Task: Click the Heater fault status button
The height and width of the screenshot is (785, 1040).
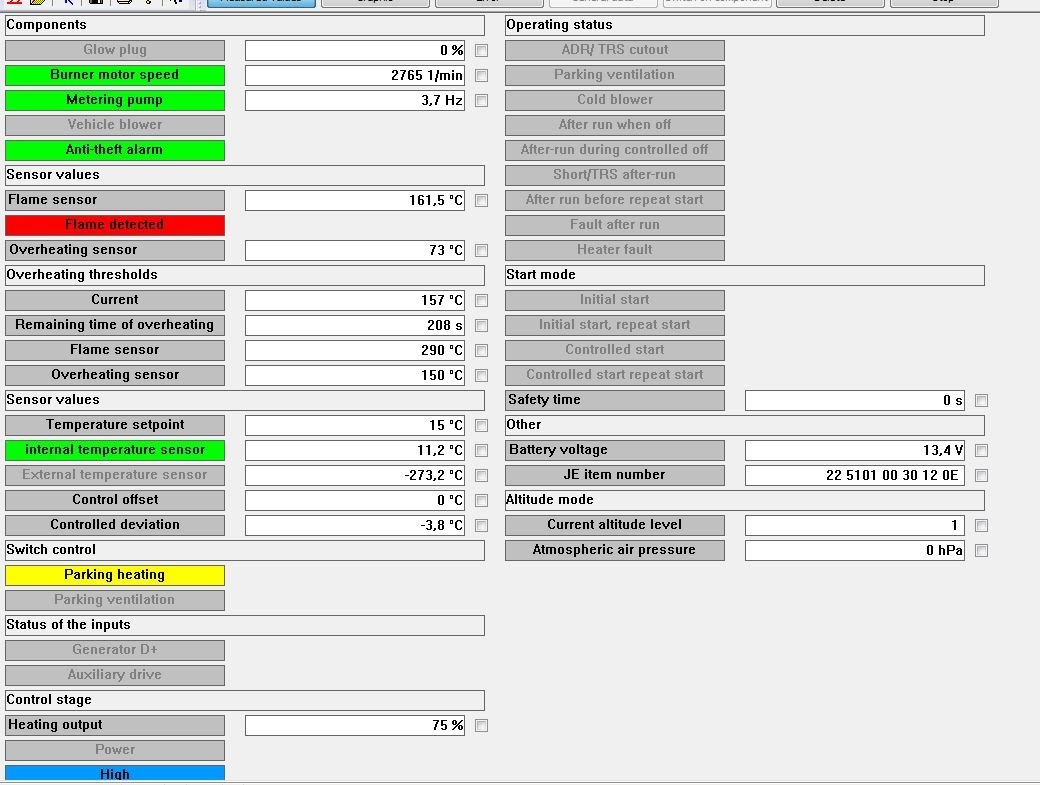Action: [614, 250]
